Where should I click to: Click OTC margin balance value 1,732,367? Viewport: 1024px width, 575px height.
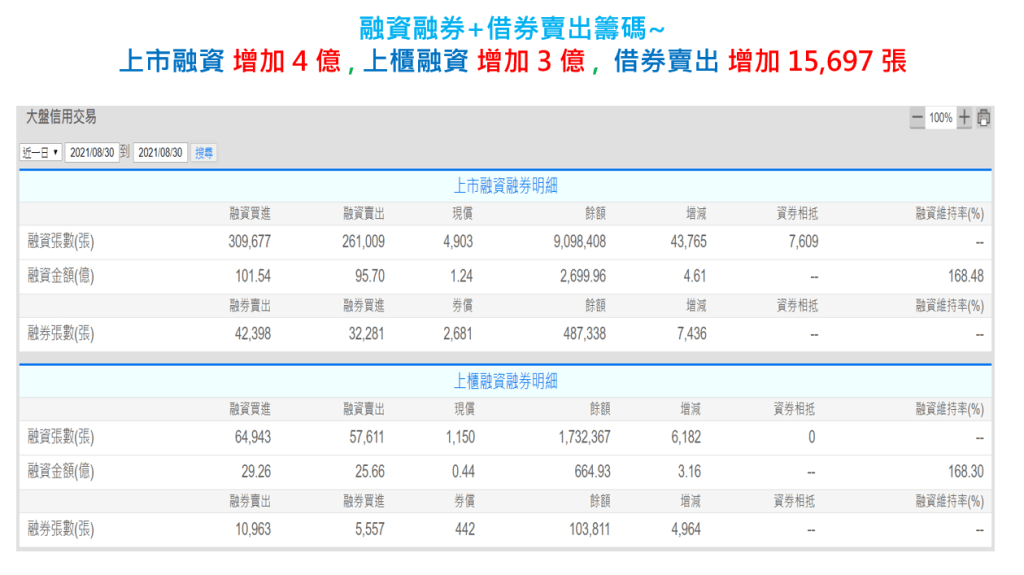click(x=576, y=438)
